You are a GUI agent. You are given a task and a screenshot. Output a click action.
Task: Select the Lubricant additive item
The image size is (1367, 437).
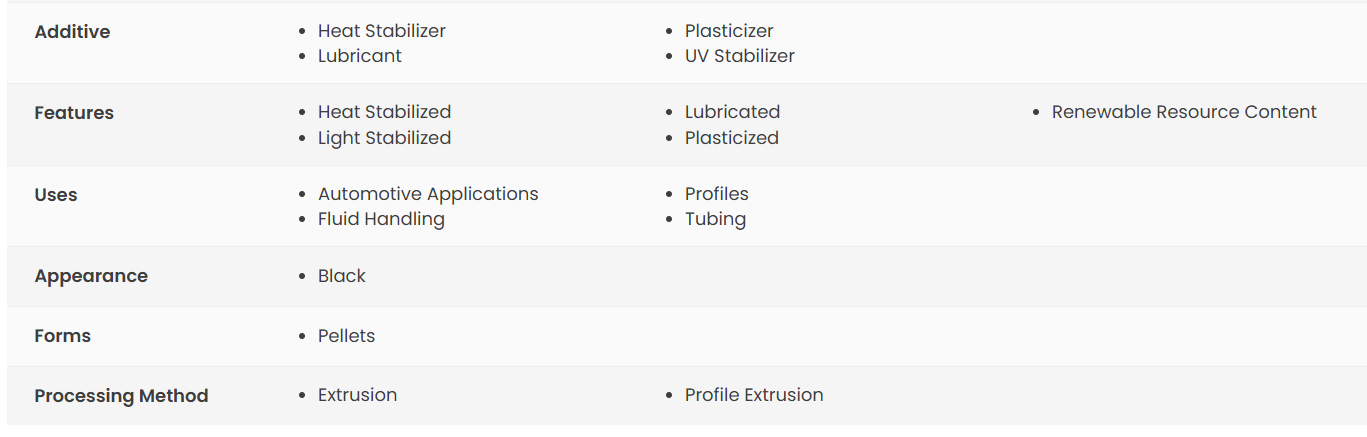360,56
